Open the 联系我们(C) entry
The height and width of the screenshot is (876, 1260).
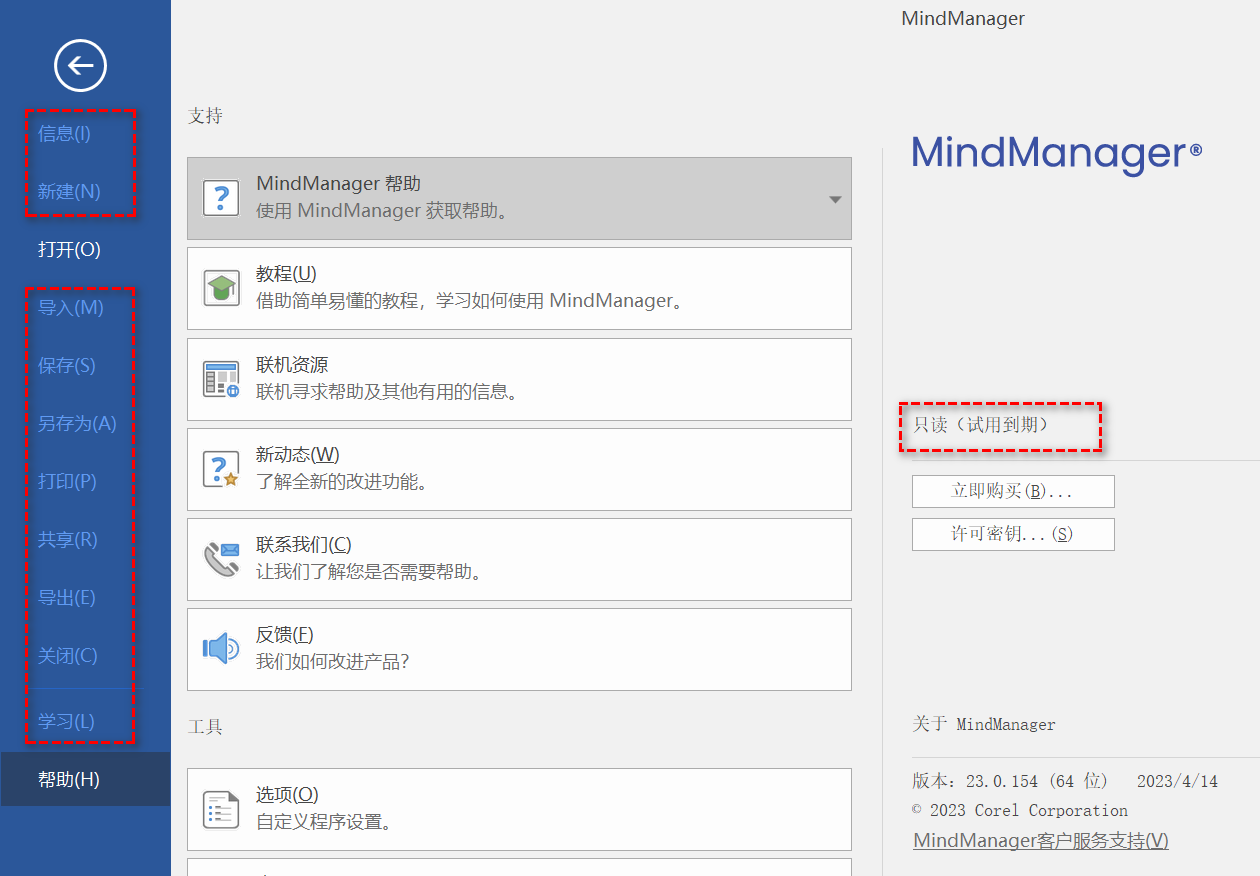(x=519, y=559)
